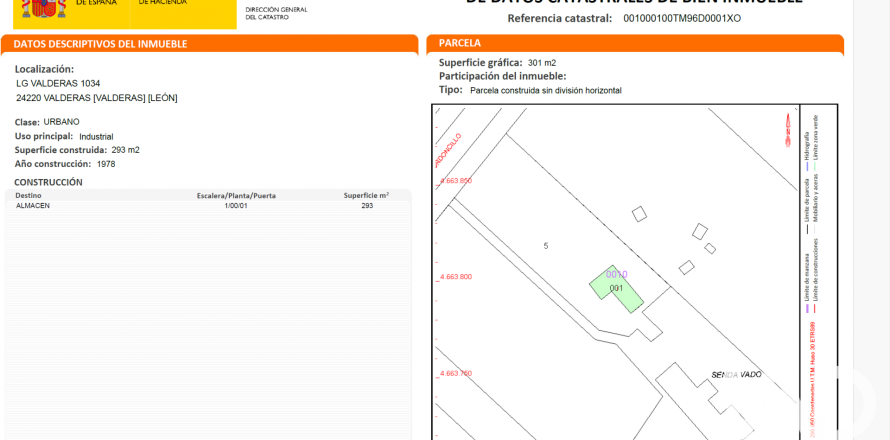Select the 1/00/01 table cell
Screen dimensions: 890x440
(236, 206)
